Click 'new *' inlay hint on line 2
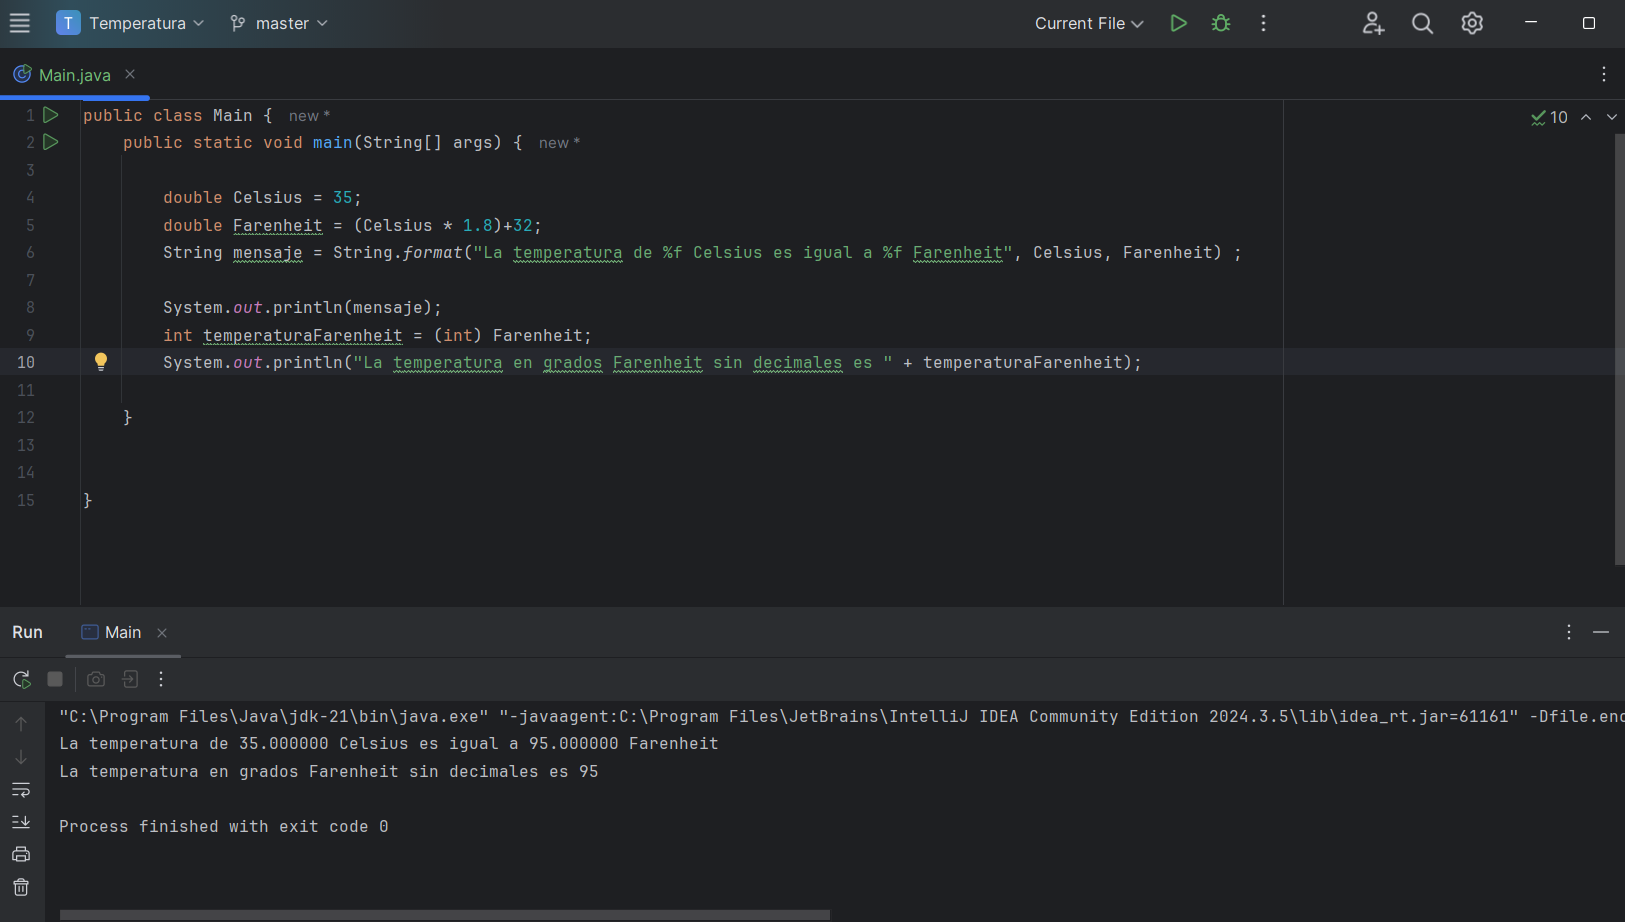The width and height of the screenshot is (1625, 922). (x=559, y=143)
